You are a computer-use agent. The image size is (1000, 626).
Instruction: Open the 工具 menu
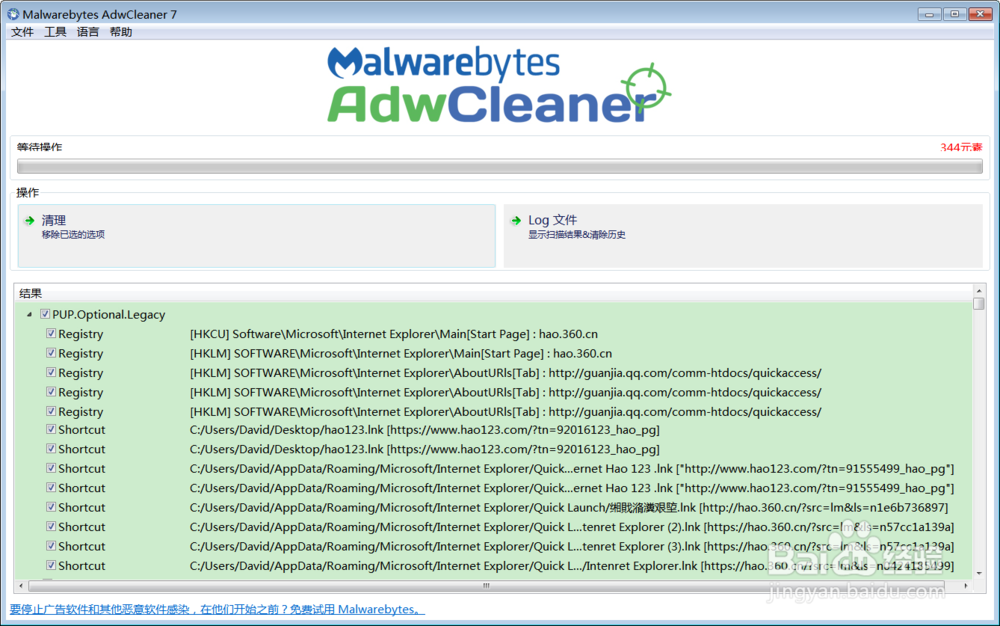point(55,32)
